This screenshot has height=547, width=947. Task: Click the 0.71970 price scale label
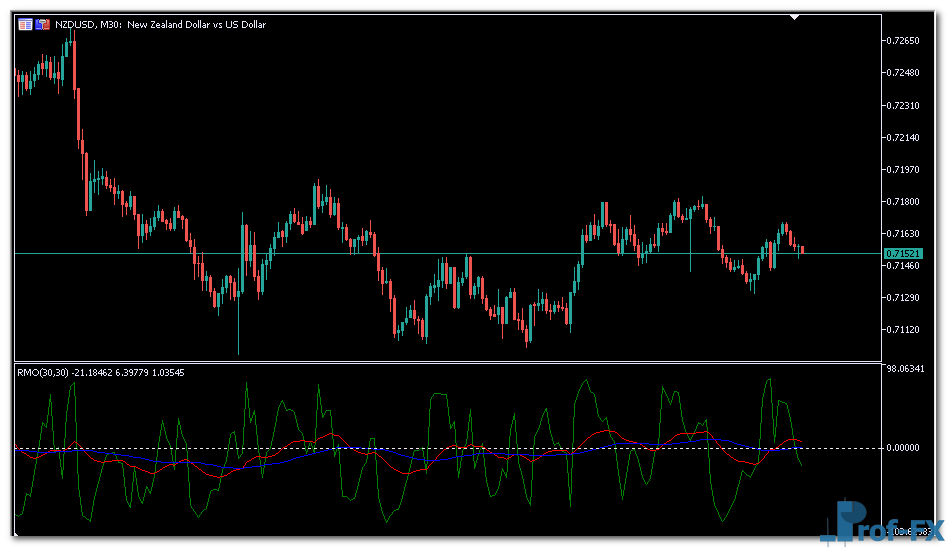(905, 169)
